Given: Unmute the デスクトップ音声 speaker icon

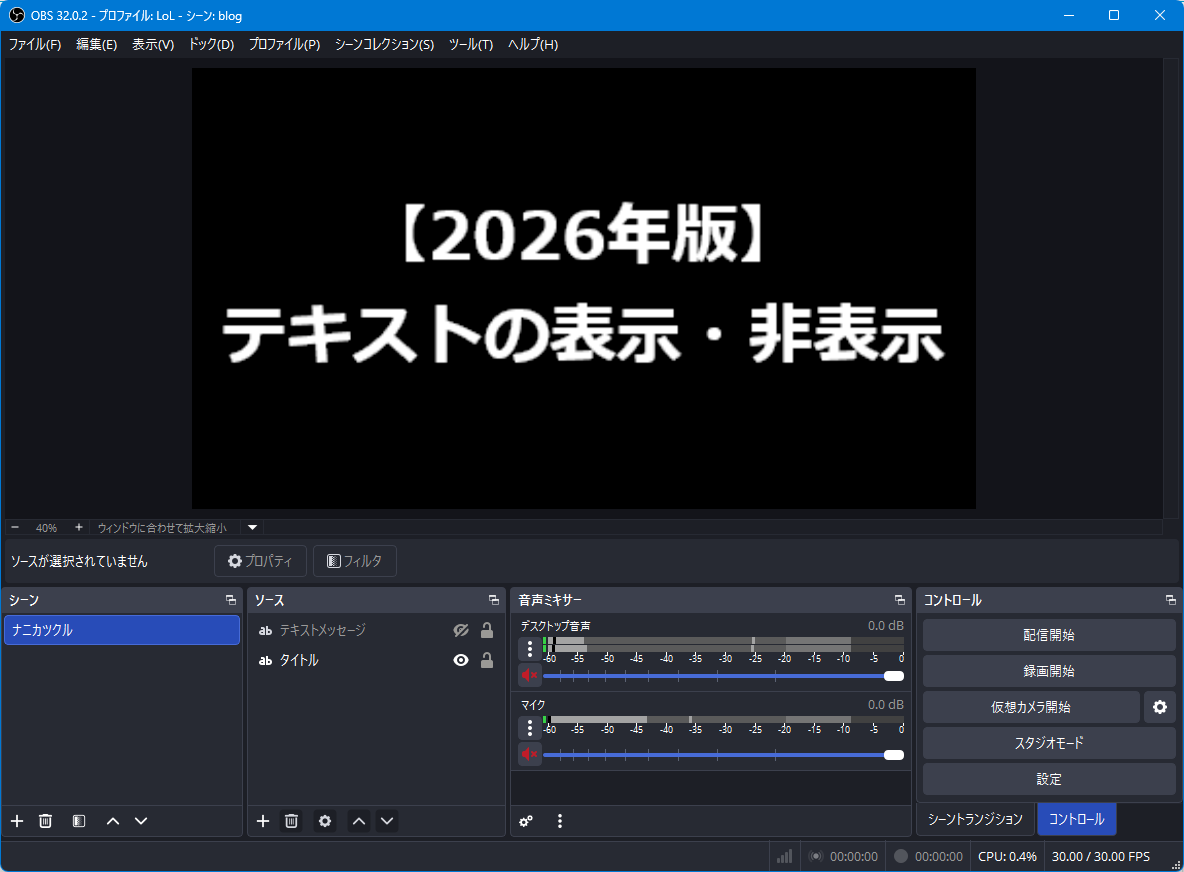Looking at the screenshot, I should (529, 675).
